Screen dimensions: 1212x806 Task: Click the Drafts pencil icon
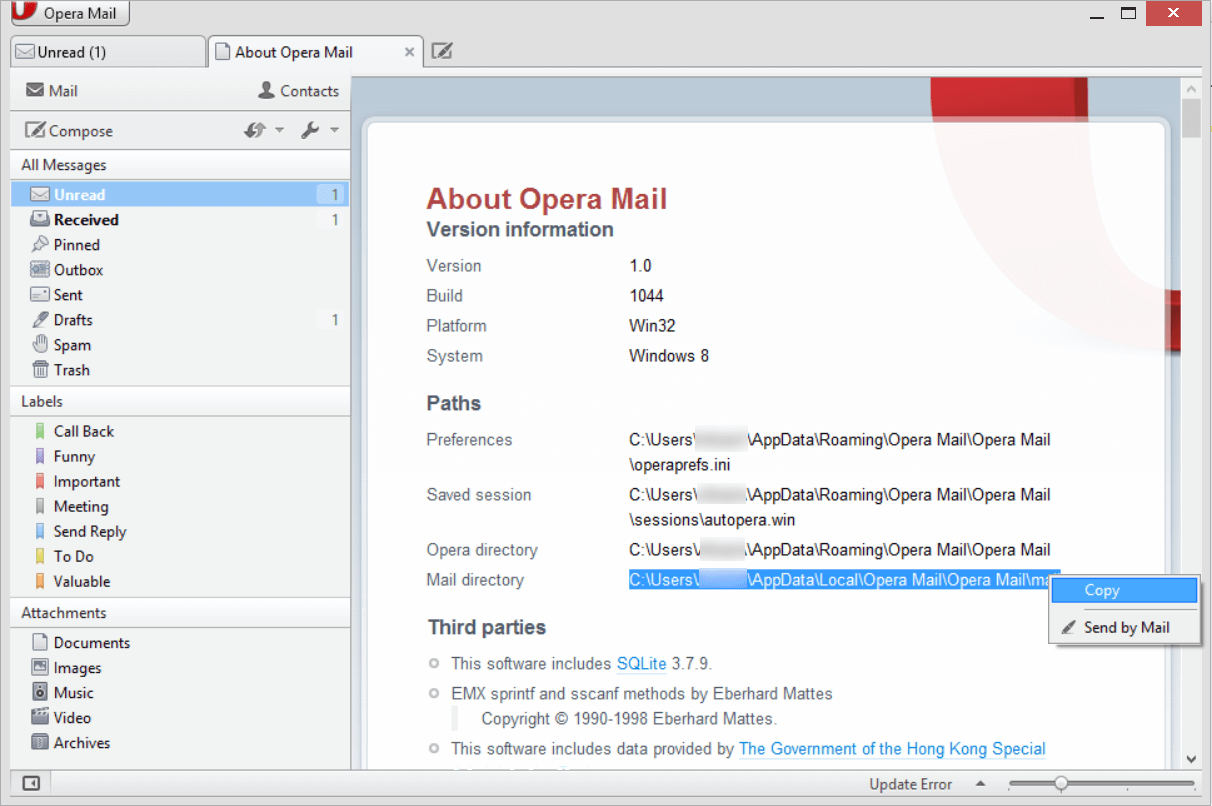click(40, 319)
